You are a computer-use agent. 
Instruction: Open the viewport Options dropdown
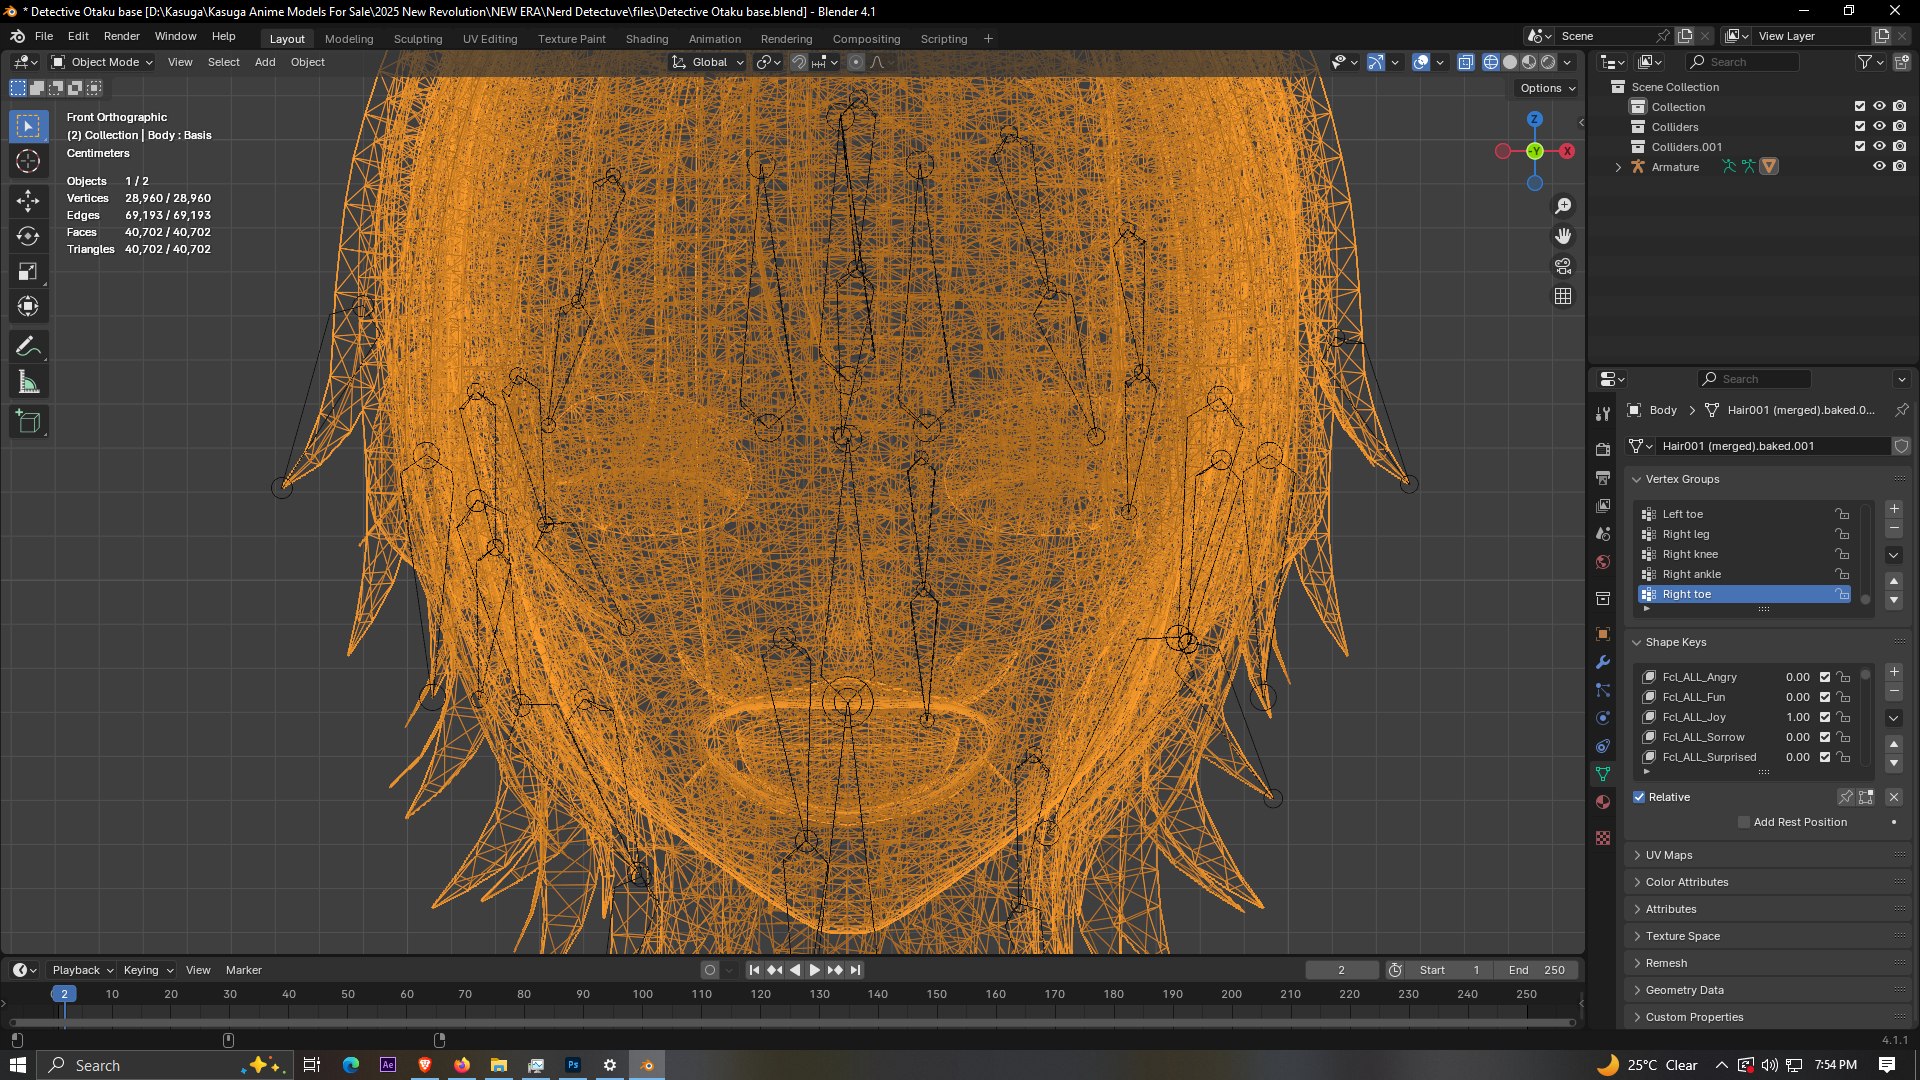point(1547,88)
